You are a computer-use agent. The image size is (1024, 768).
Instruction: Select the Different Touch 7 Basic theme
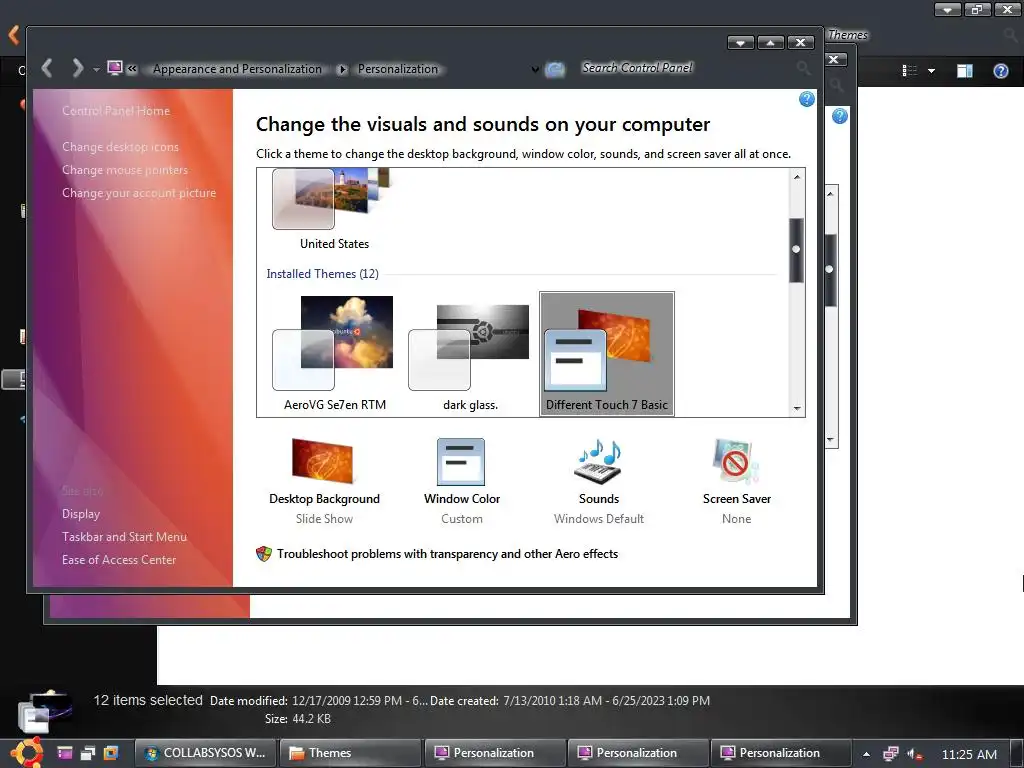tap(607, 353)
